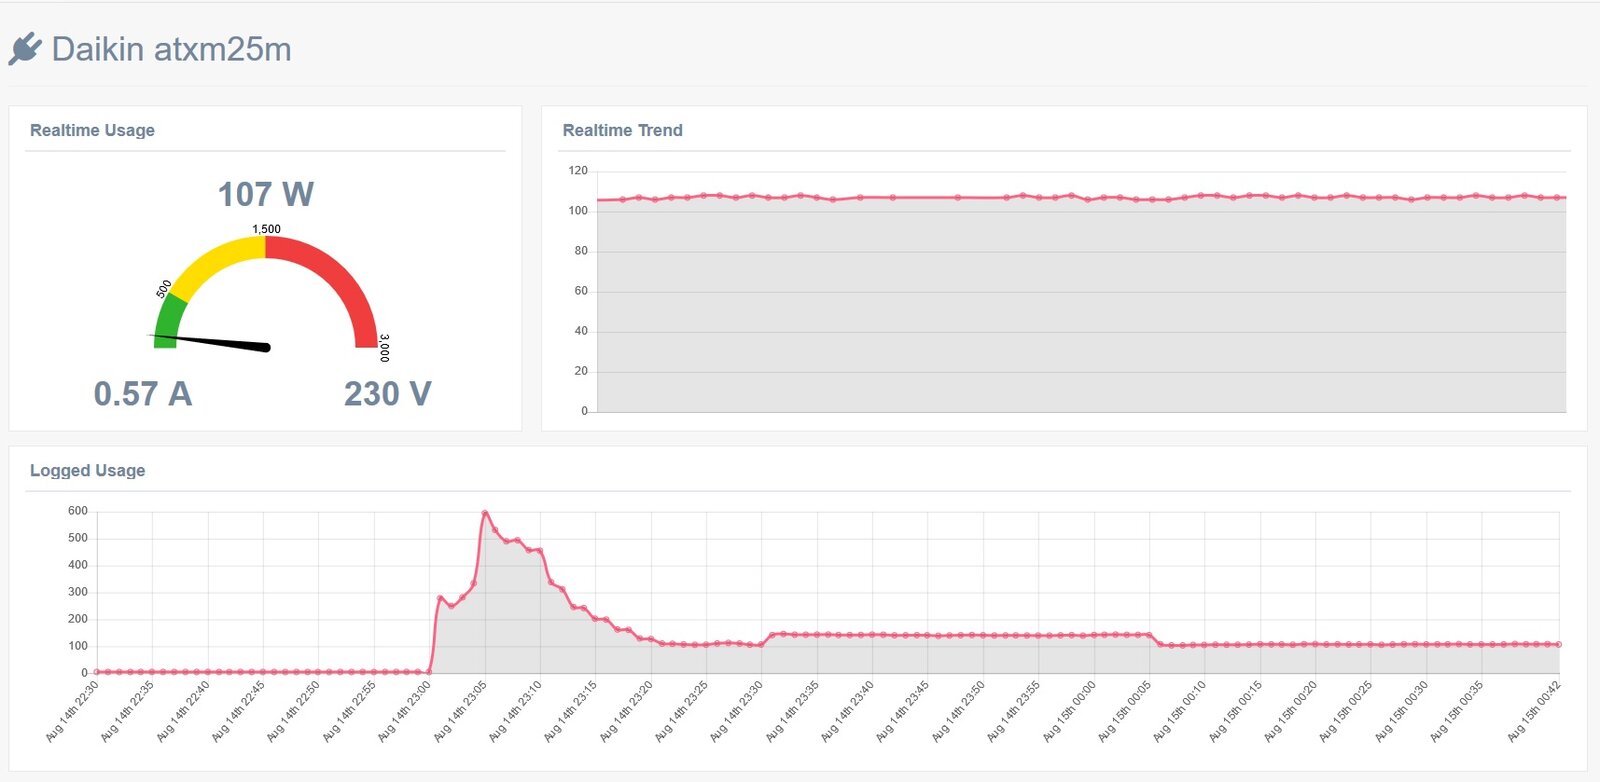Click the Aug 15th 00:42 axis label

coord(1535,712)
